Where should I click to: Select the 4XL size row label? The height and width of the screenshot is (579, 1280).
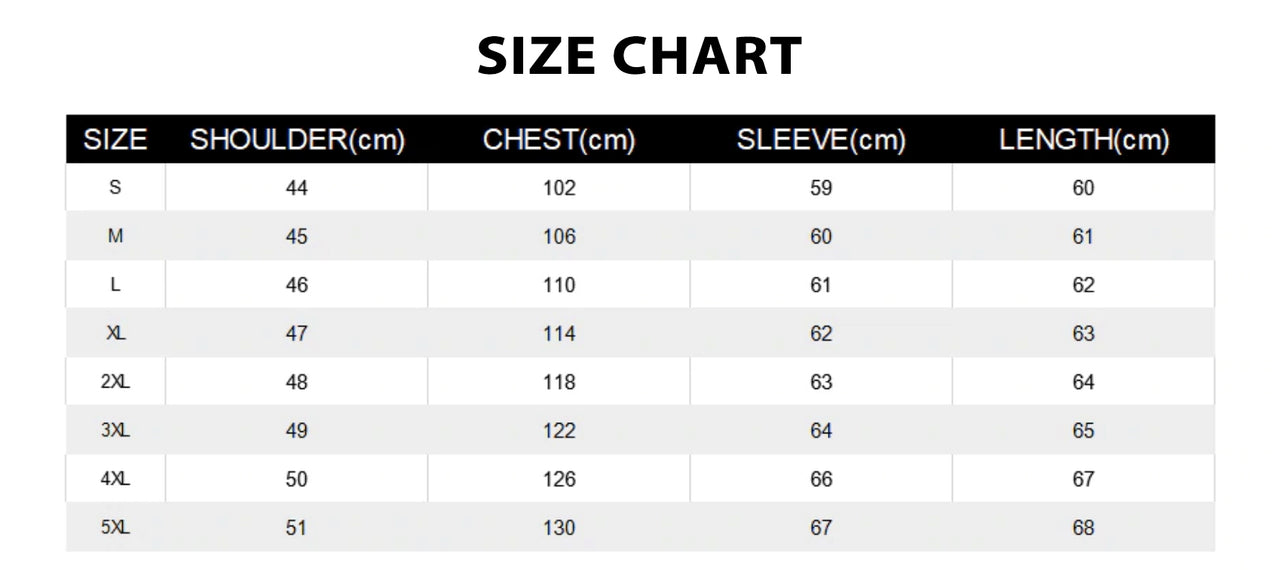[115, 479]
